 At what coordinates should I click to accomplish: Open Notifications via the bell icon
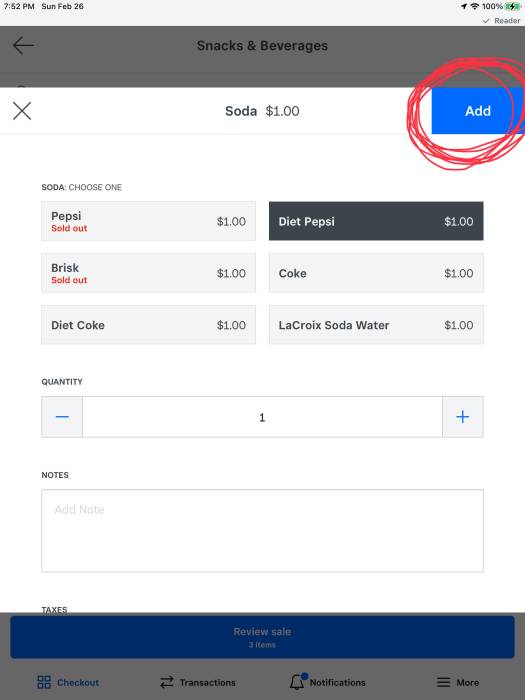(327, 682)
